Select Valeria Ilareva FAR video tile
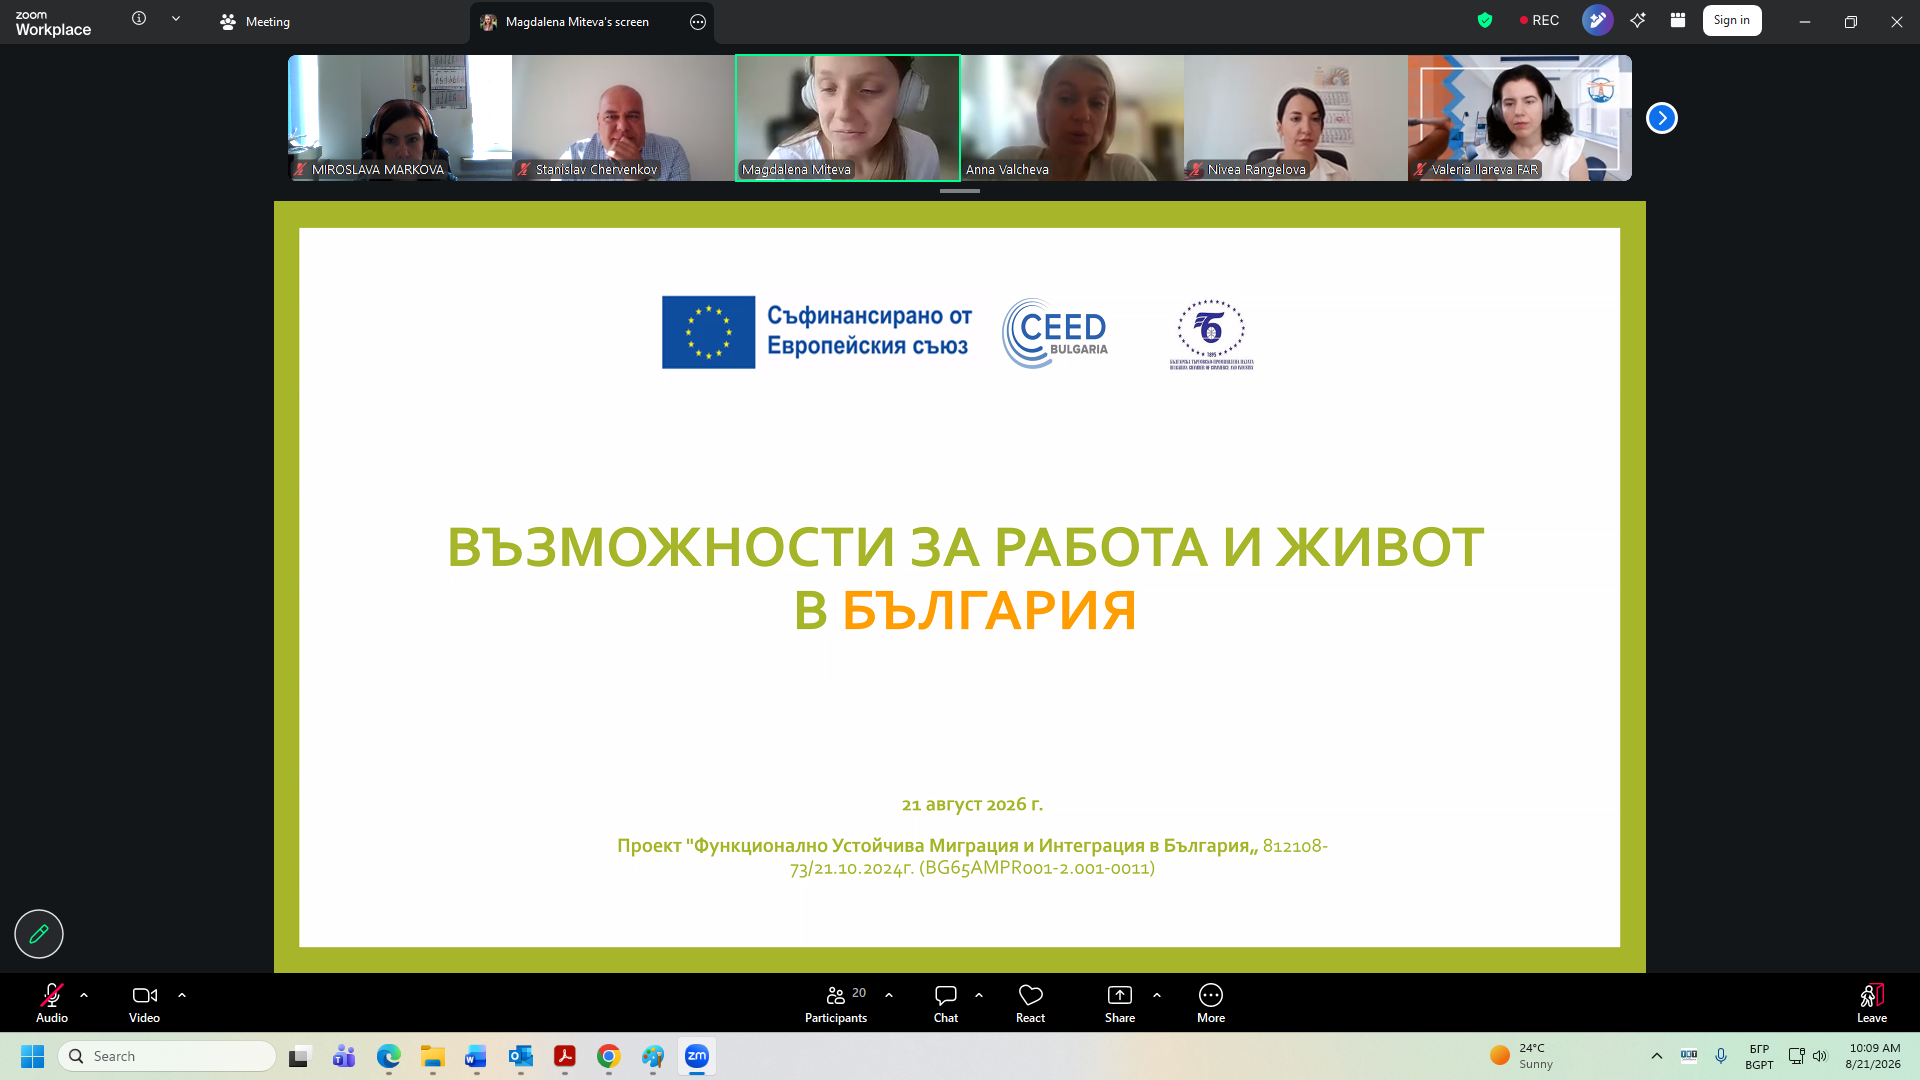This screenshot has height=1080, width=1920. click(1520, 118)
